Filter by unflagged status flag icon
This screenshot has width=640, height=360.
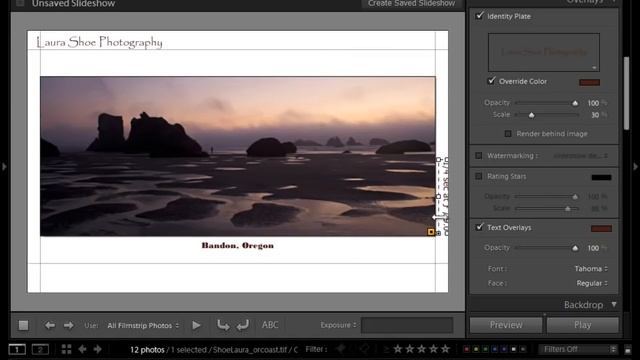click(x=365, y=349)
